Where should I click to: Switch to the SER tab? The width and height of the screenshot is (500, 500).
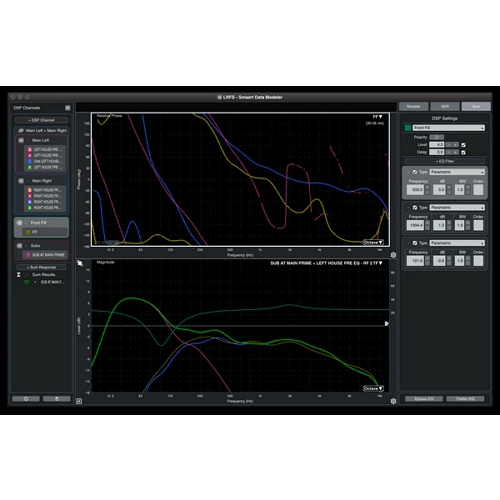pyautogui.click(x=445, y=106)
